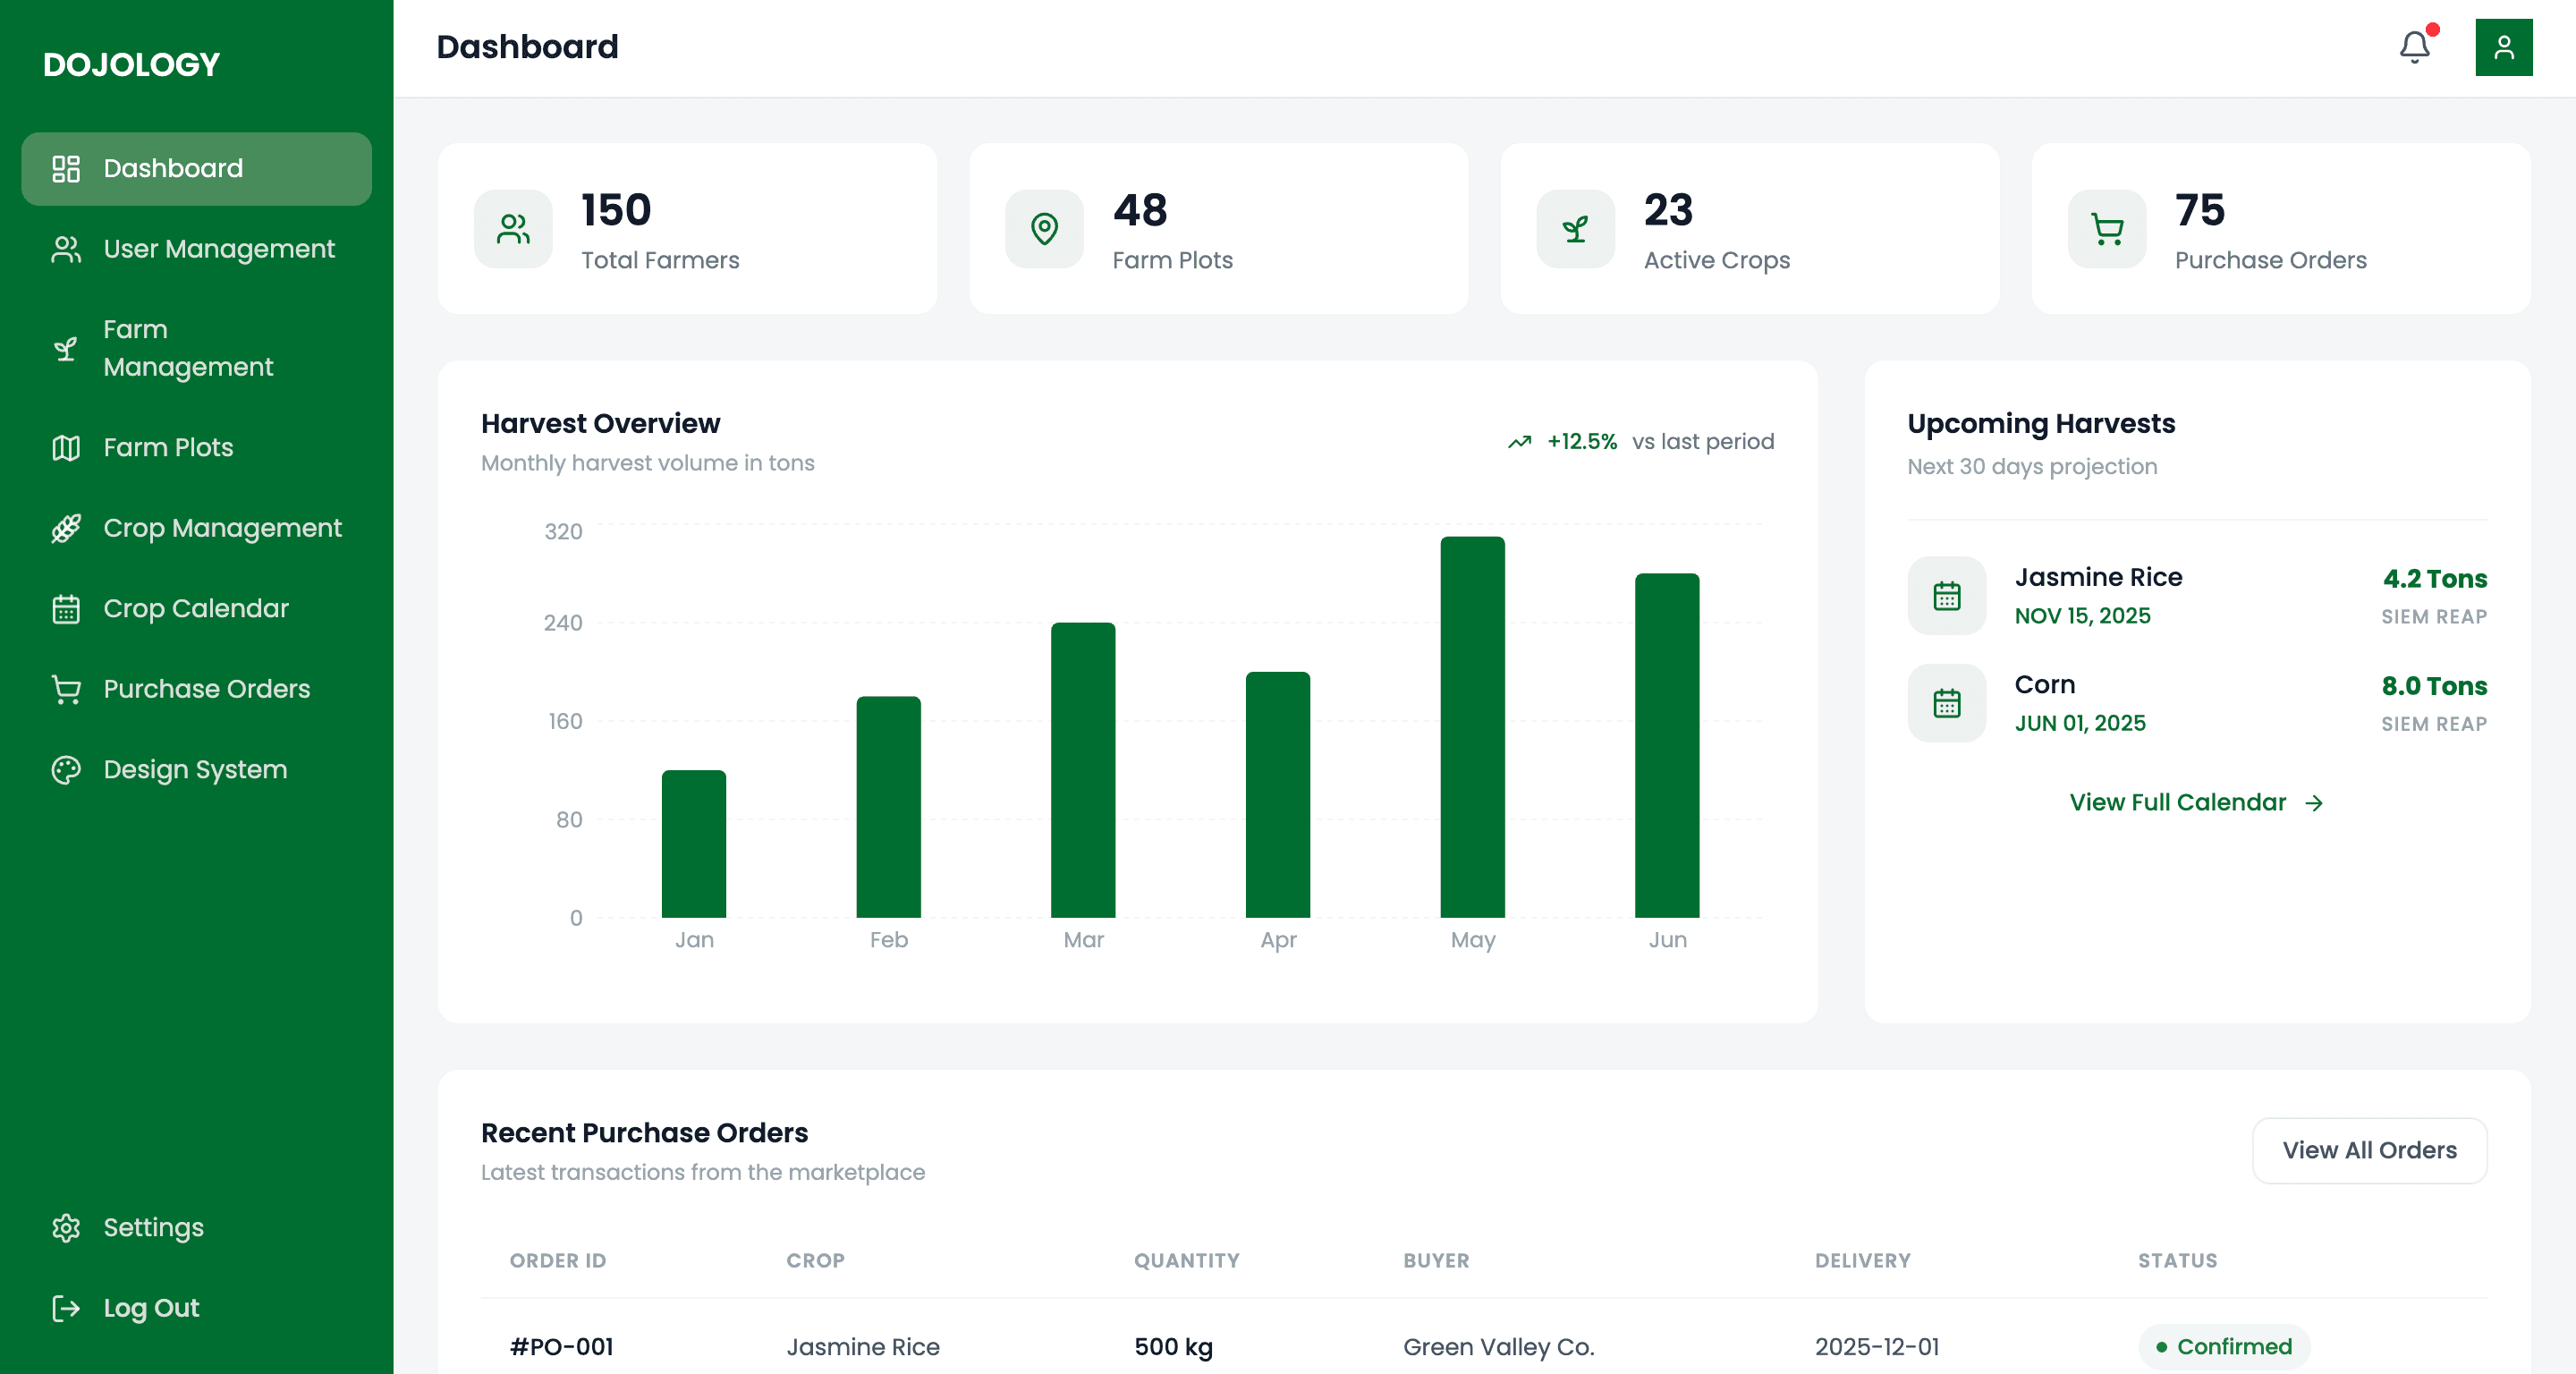The image size is (2576, 1374).
Task: Click the Purchase Orders cart icon in sidebar
Action: 66,689
